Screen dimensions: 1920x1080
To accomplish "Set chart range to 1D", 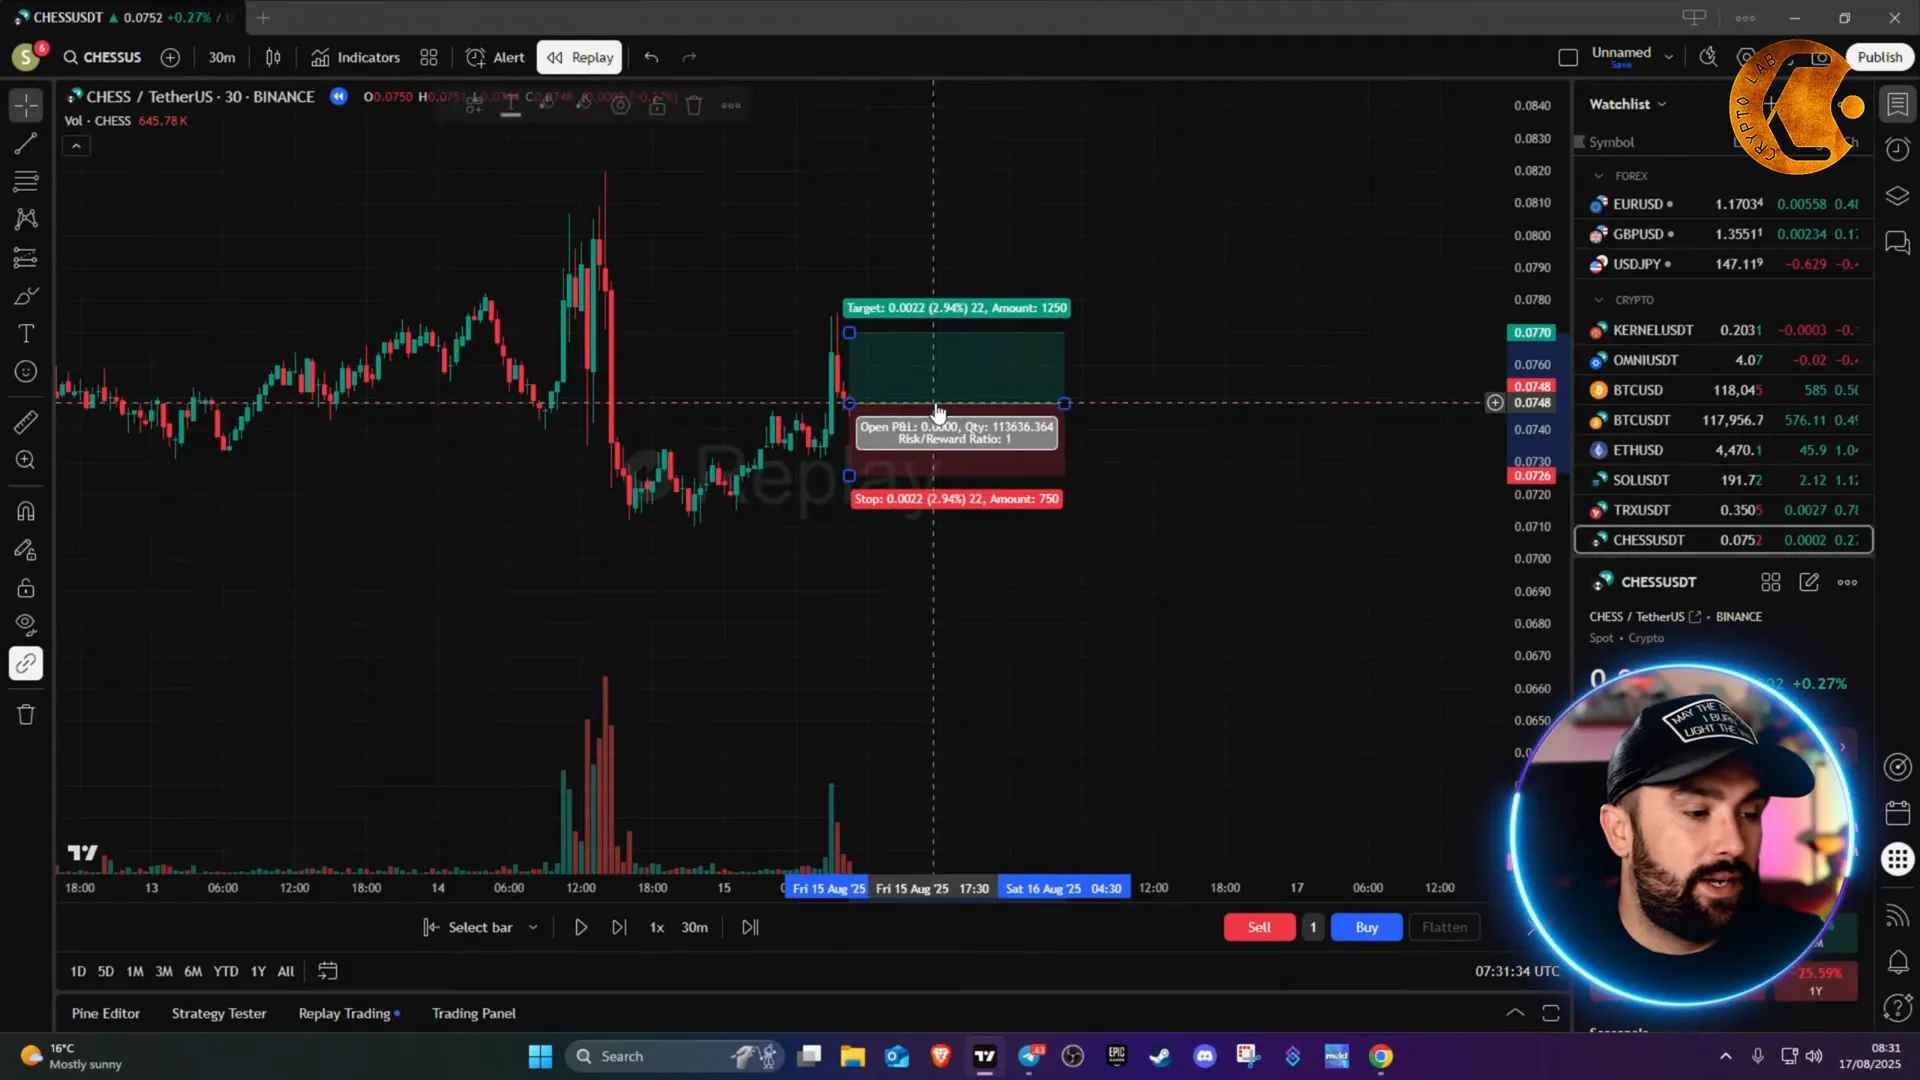I will point(78,971).
